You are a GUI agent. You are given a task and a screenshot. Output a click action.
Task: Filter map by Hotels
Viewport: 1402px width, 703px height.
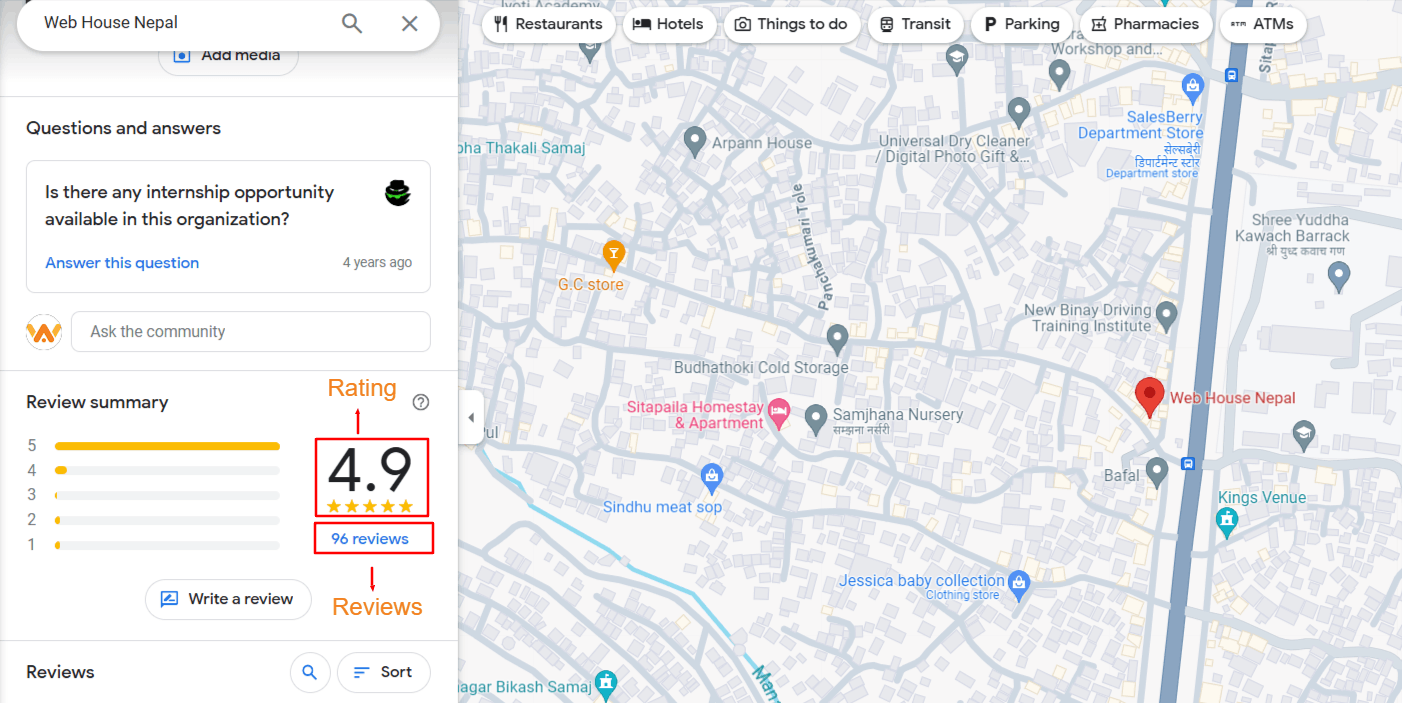669,24
